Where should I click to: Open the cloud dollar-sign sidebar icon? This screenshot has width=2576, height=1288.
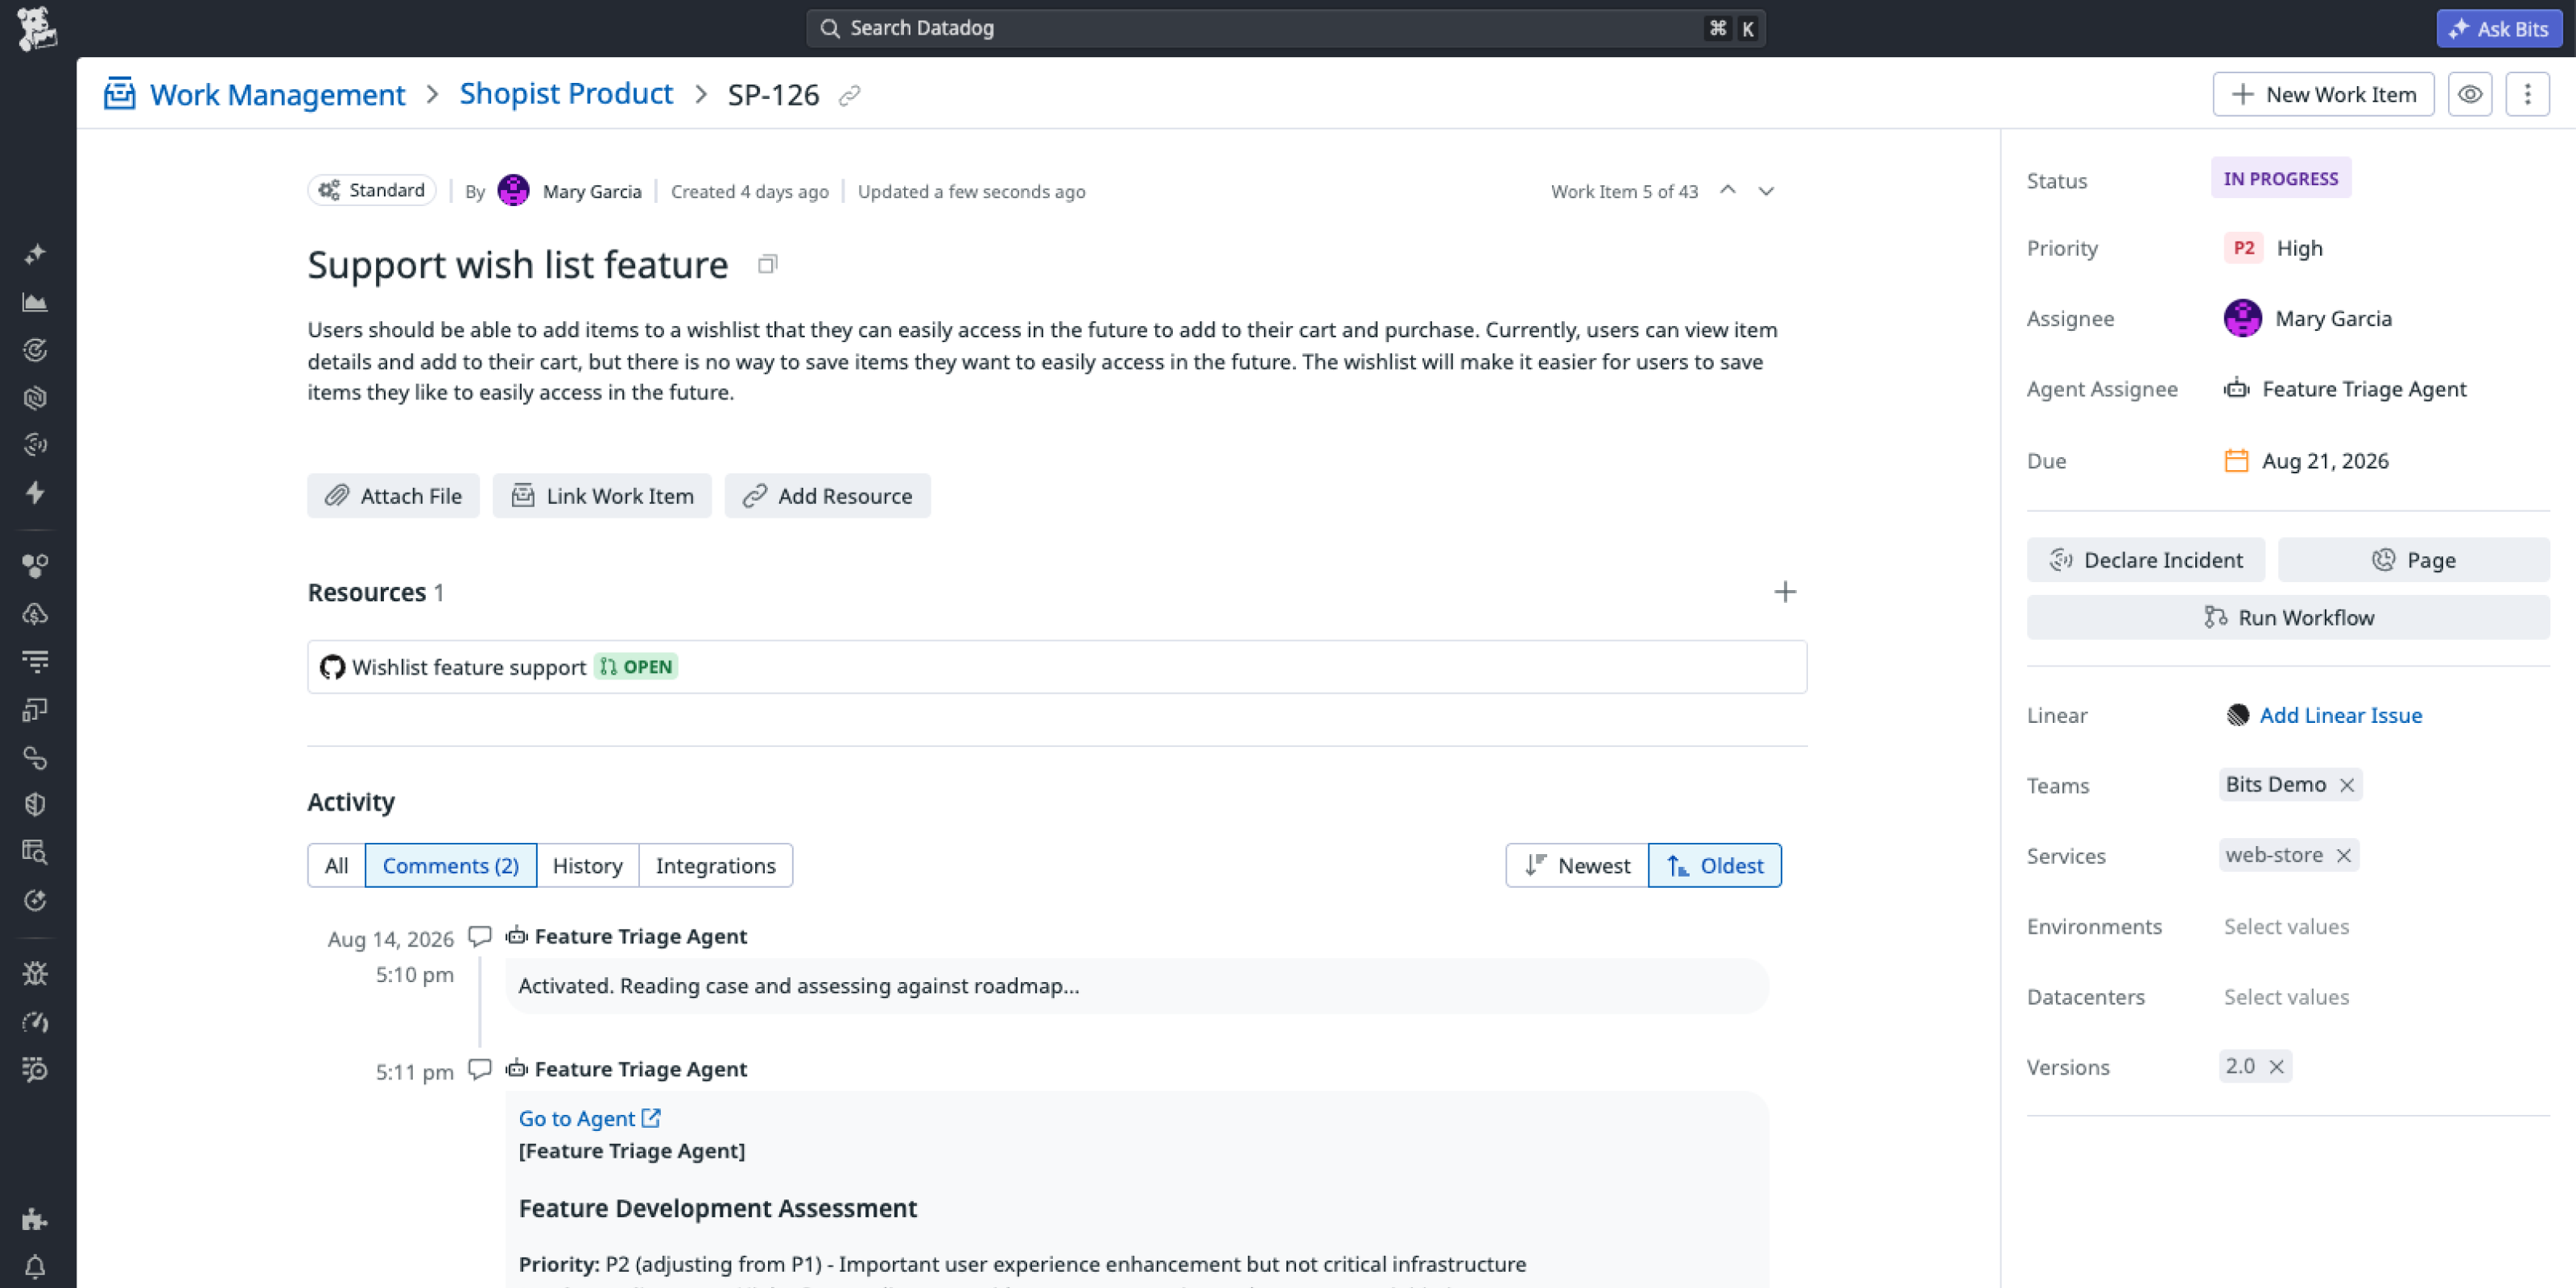pos(35,614)
